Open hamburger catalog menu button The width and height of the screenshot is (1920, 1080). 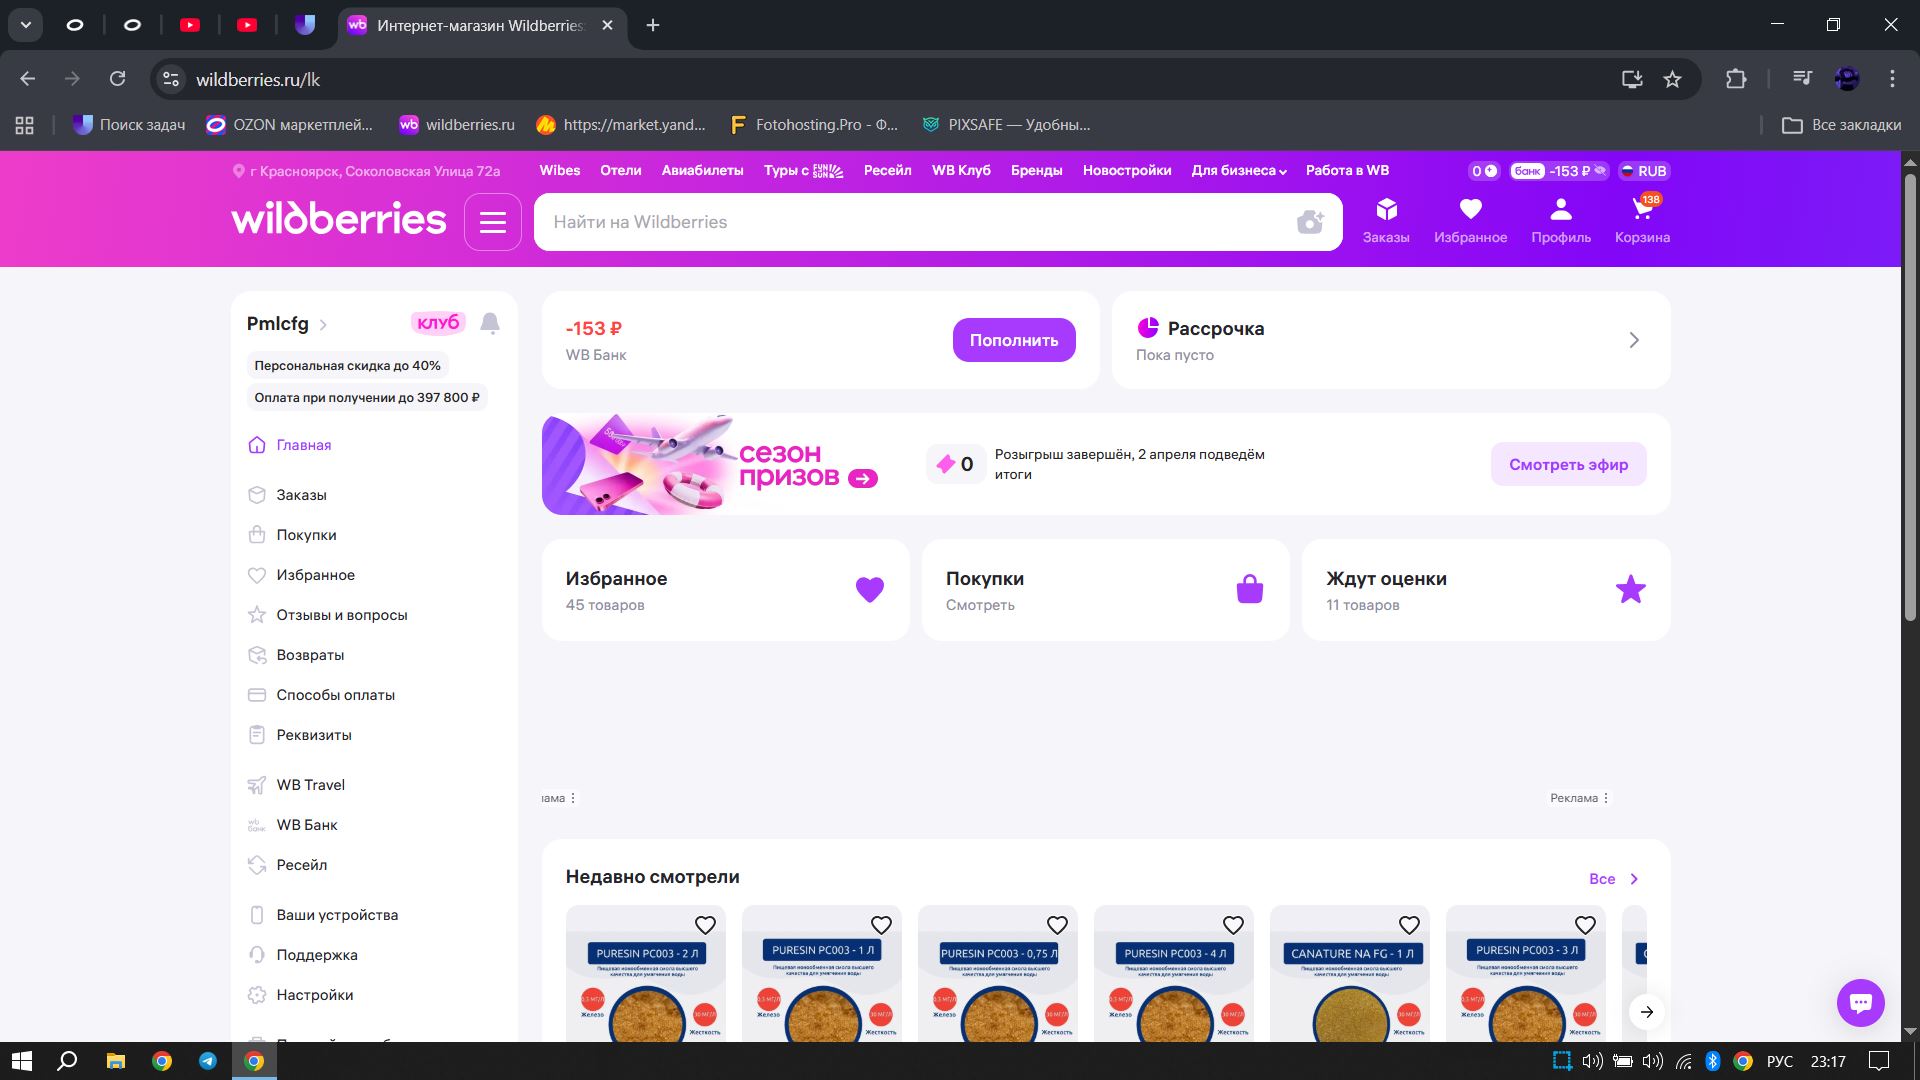coord(492,222)
